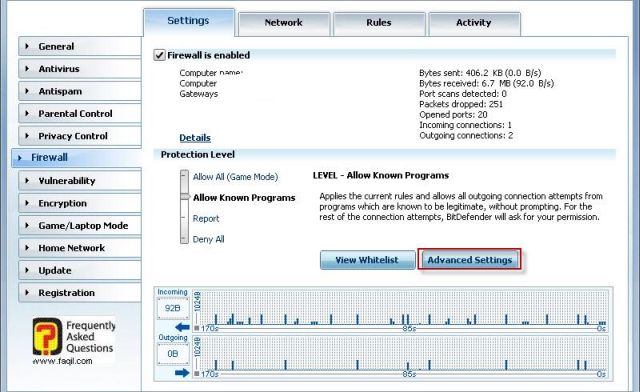Select Antivirus in the sidebar
Screen dimensions: 640x392
tap(80, 69)
